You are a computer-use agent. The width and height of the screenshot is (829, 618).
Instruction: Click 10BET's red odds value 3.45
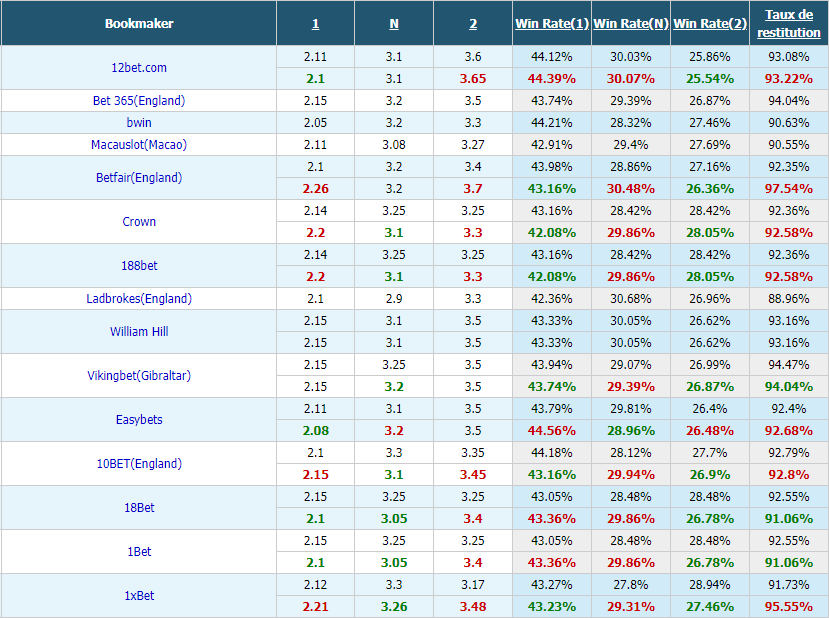click(473, 475)
